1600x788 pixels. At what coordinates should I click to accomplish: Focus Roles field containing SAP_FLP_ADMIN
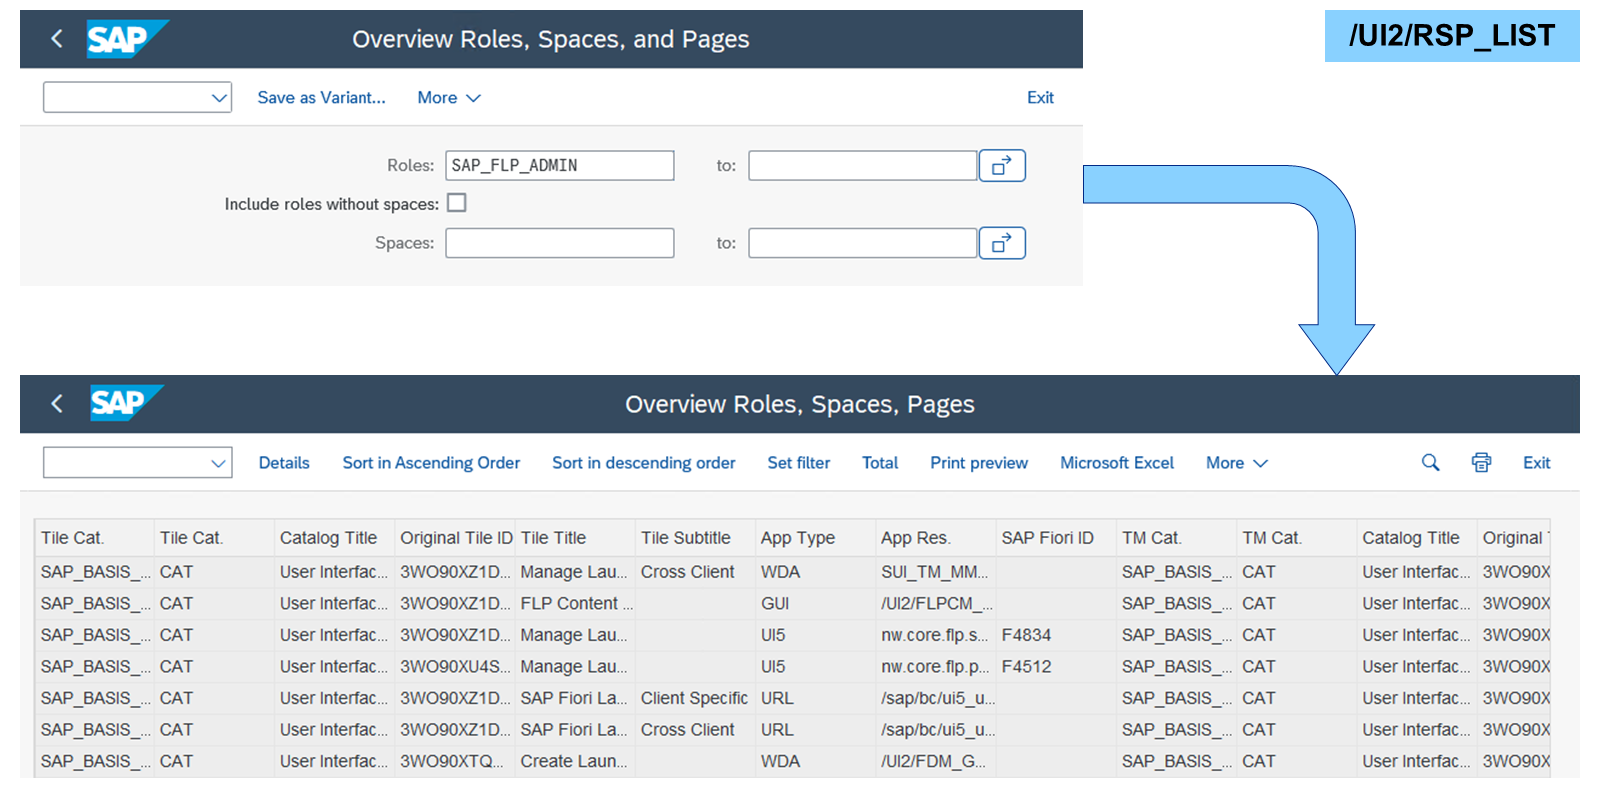(560, 165)
